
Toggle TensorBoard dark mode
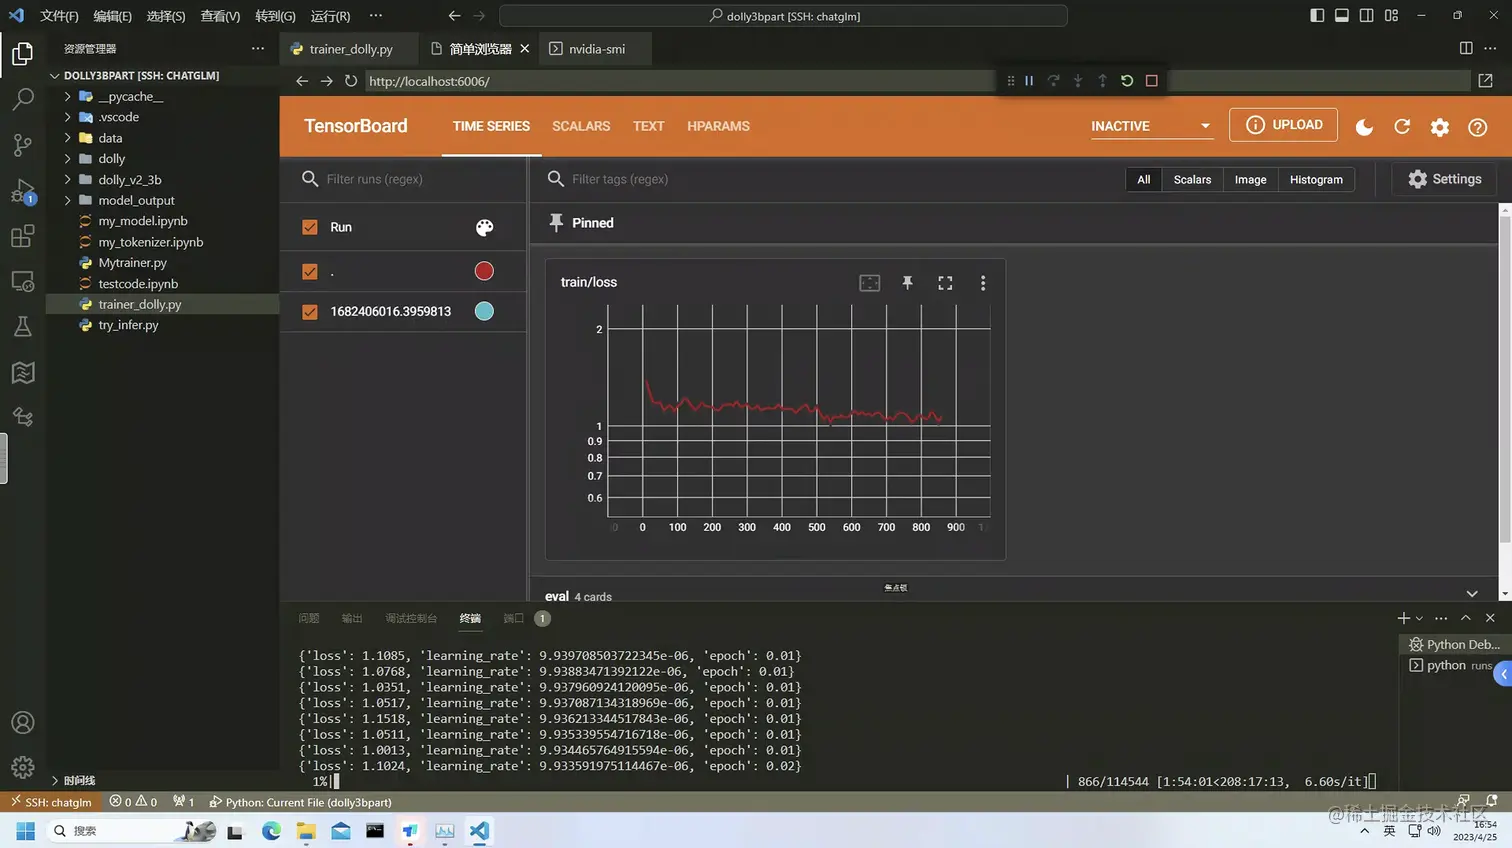[x=1364, y=126]
